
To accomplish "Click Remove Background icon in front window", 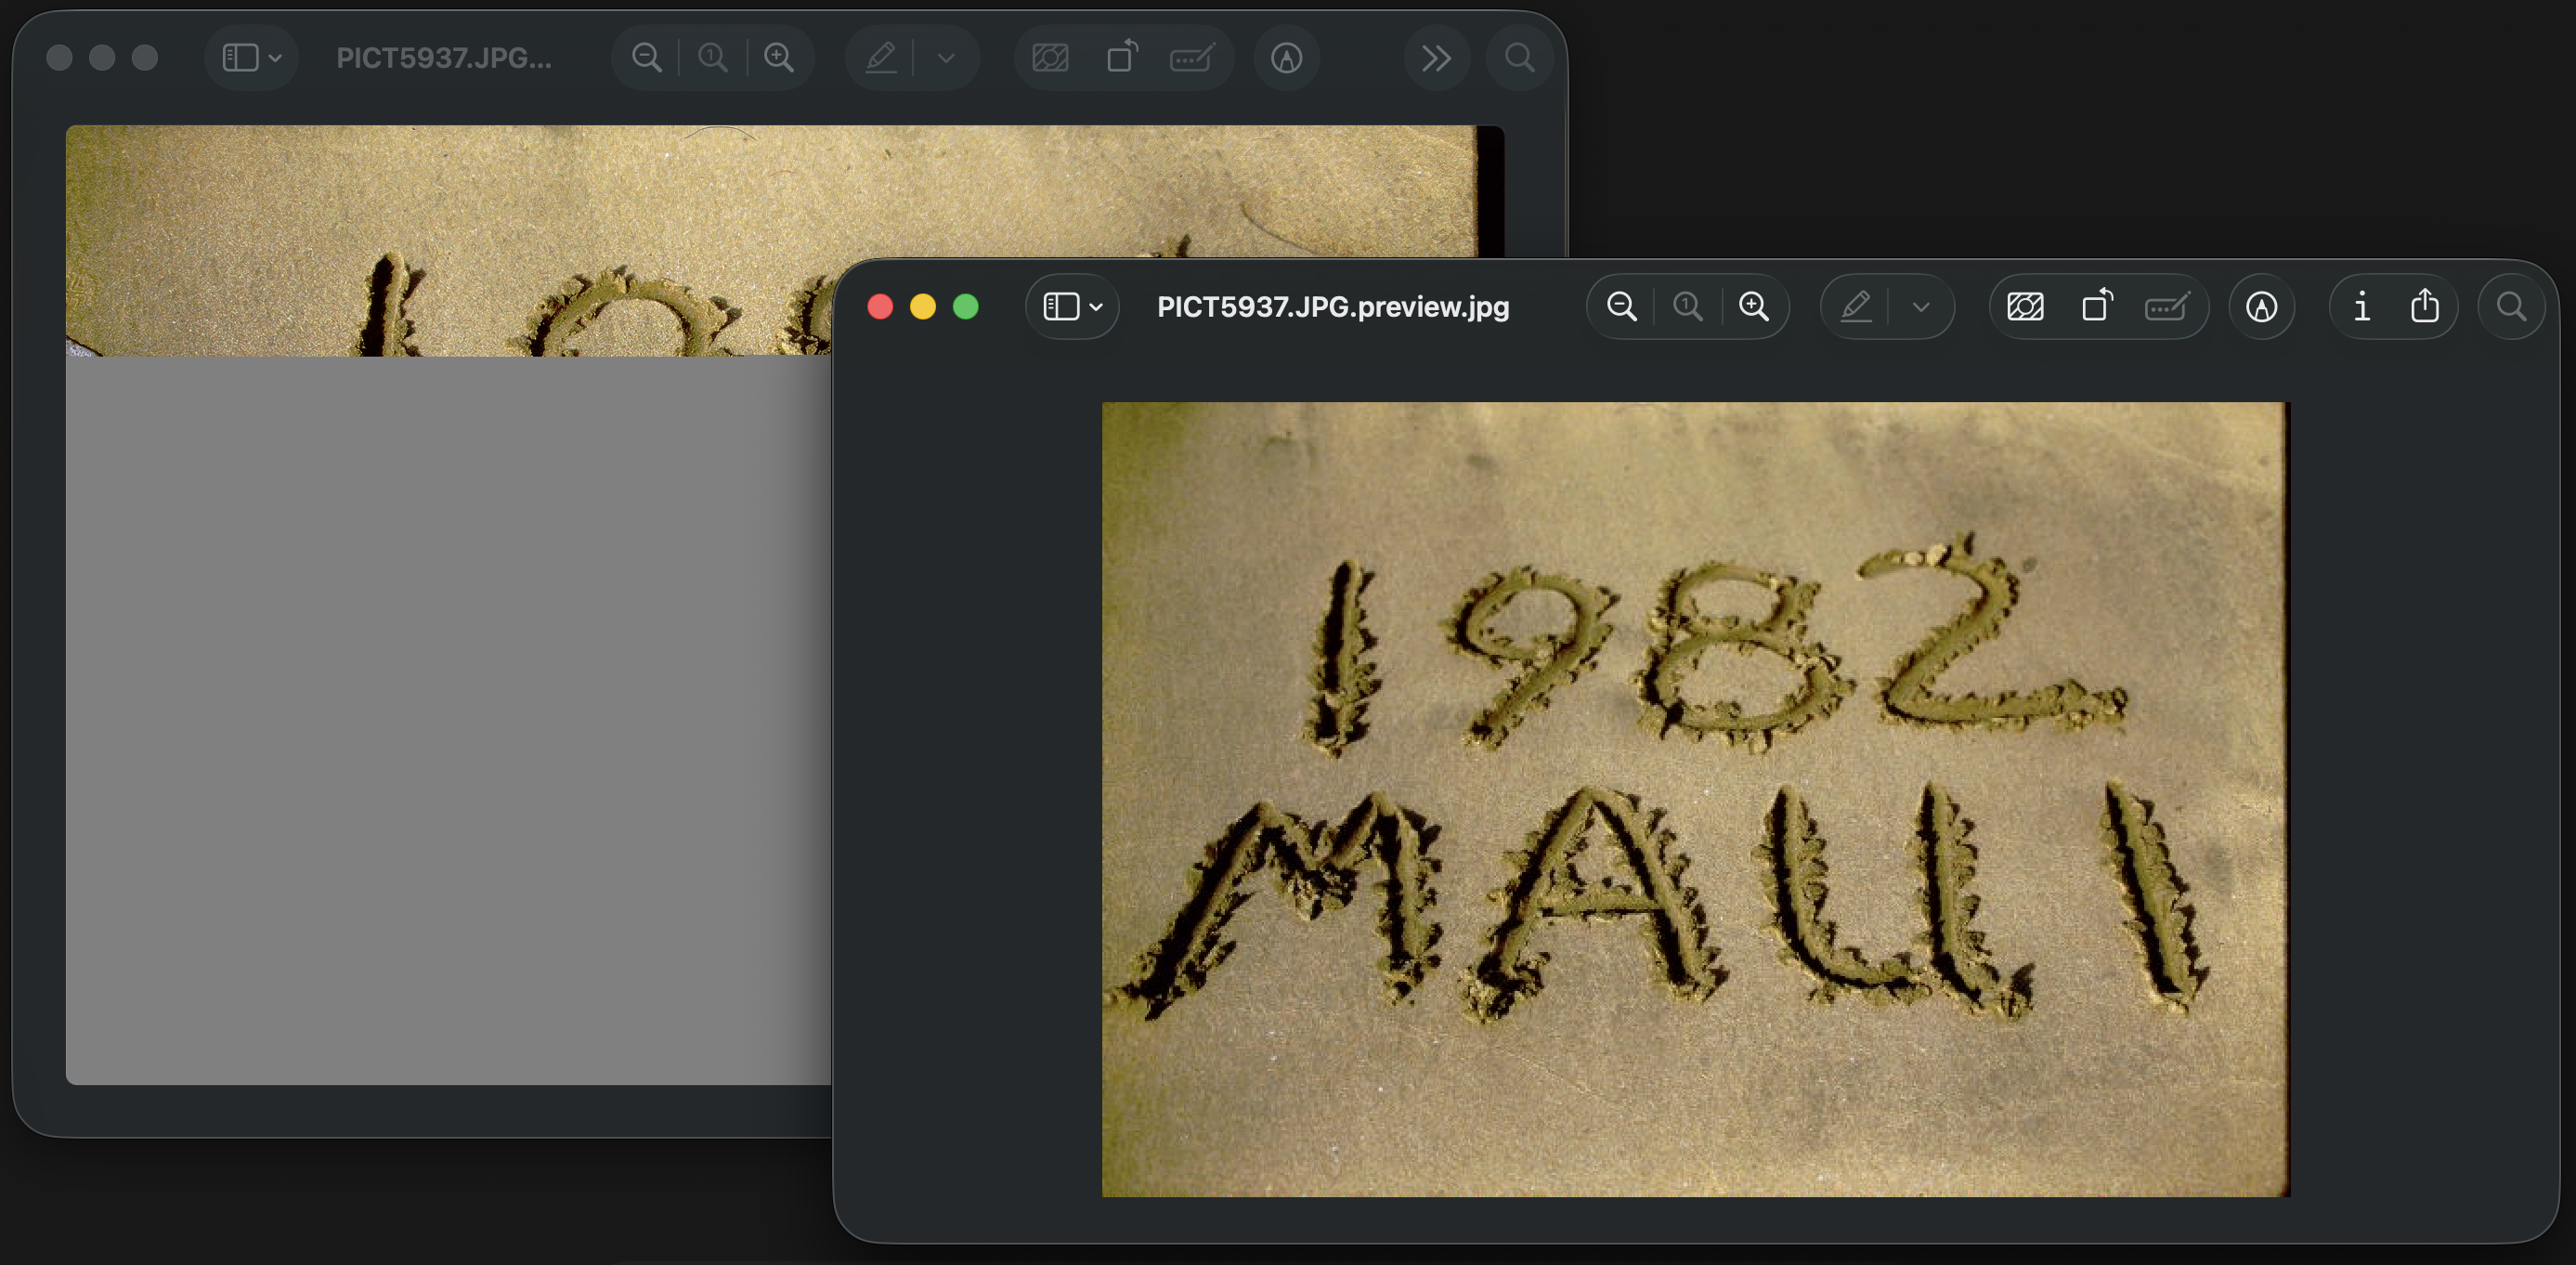I will [2025, 306].
